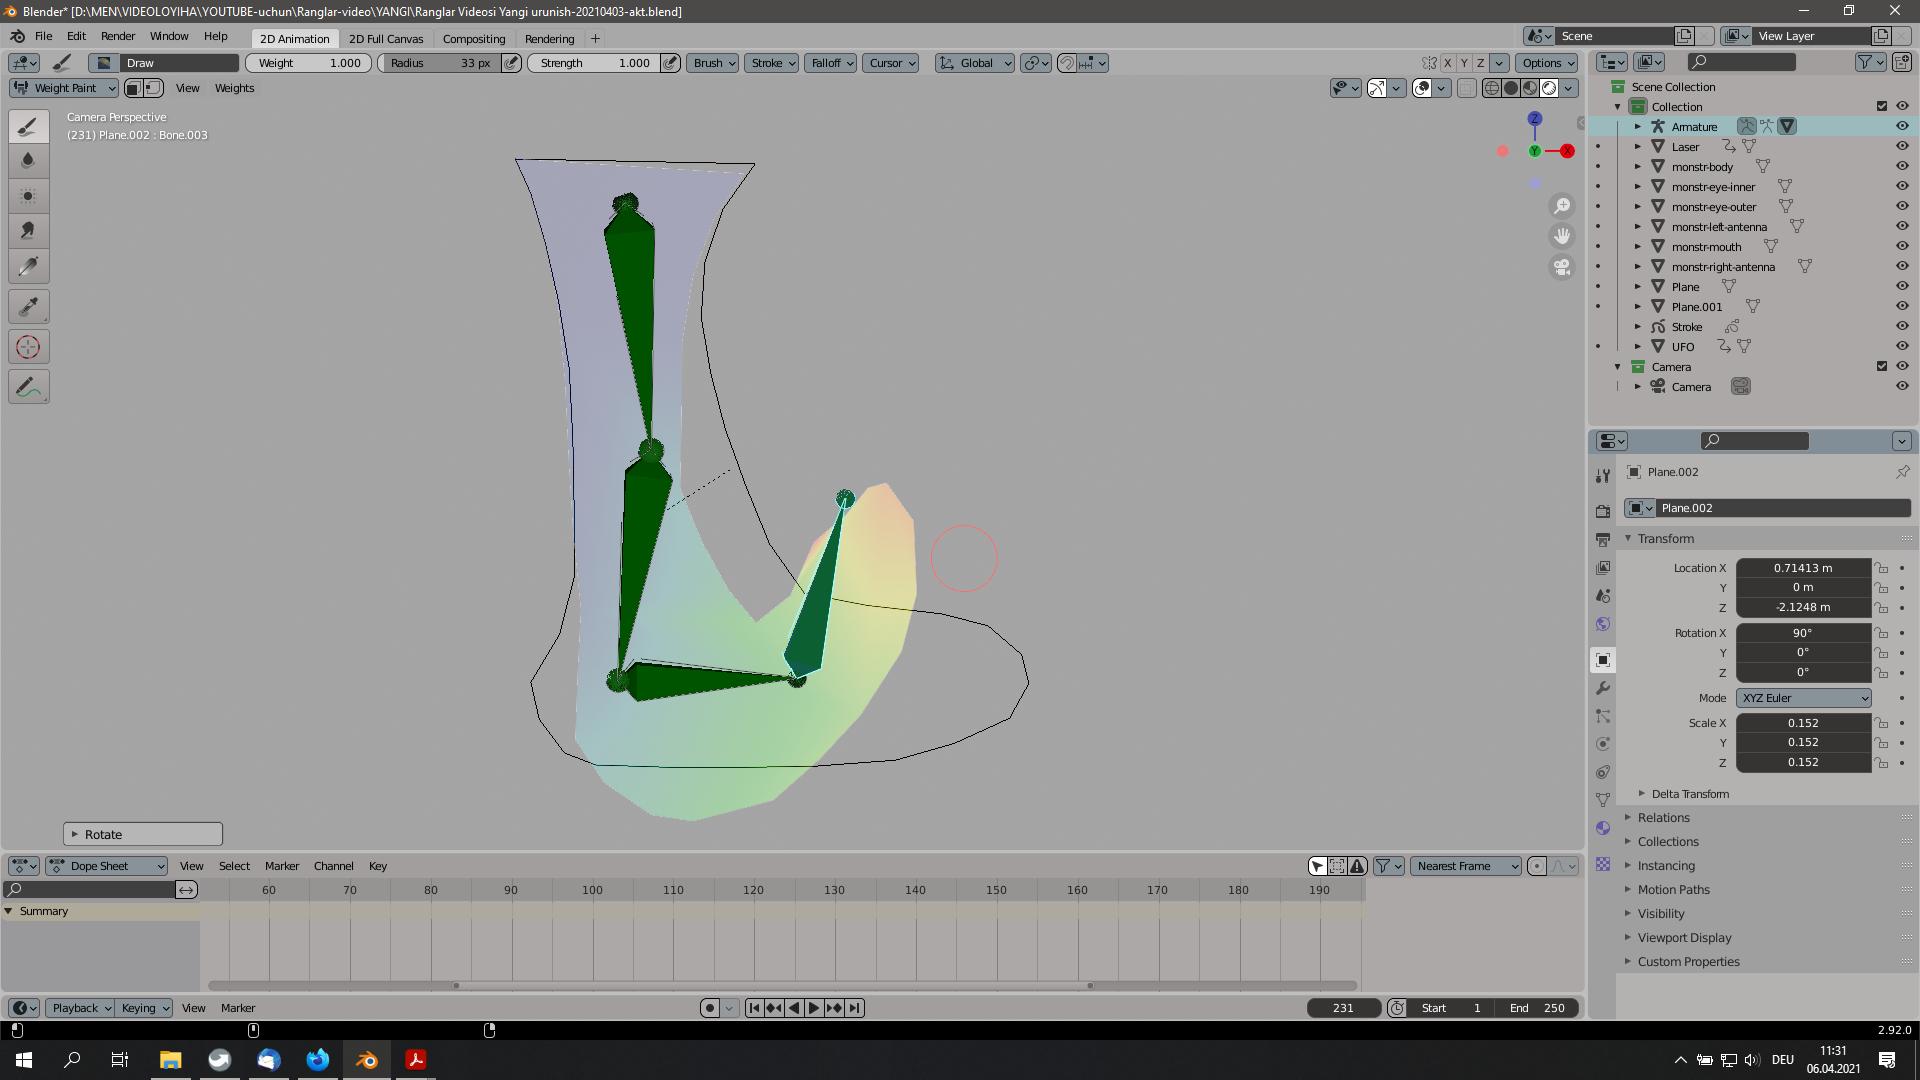1920x1080 pixels.
Task: Toggle the Collection exclude checkbox
Action: [1881, 106]
